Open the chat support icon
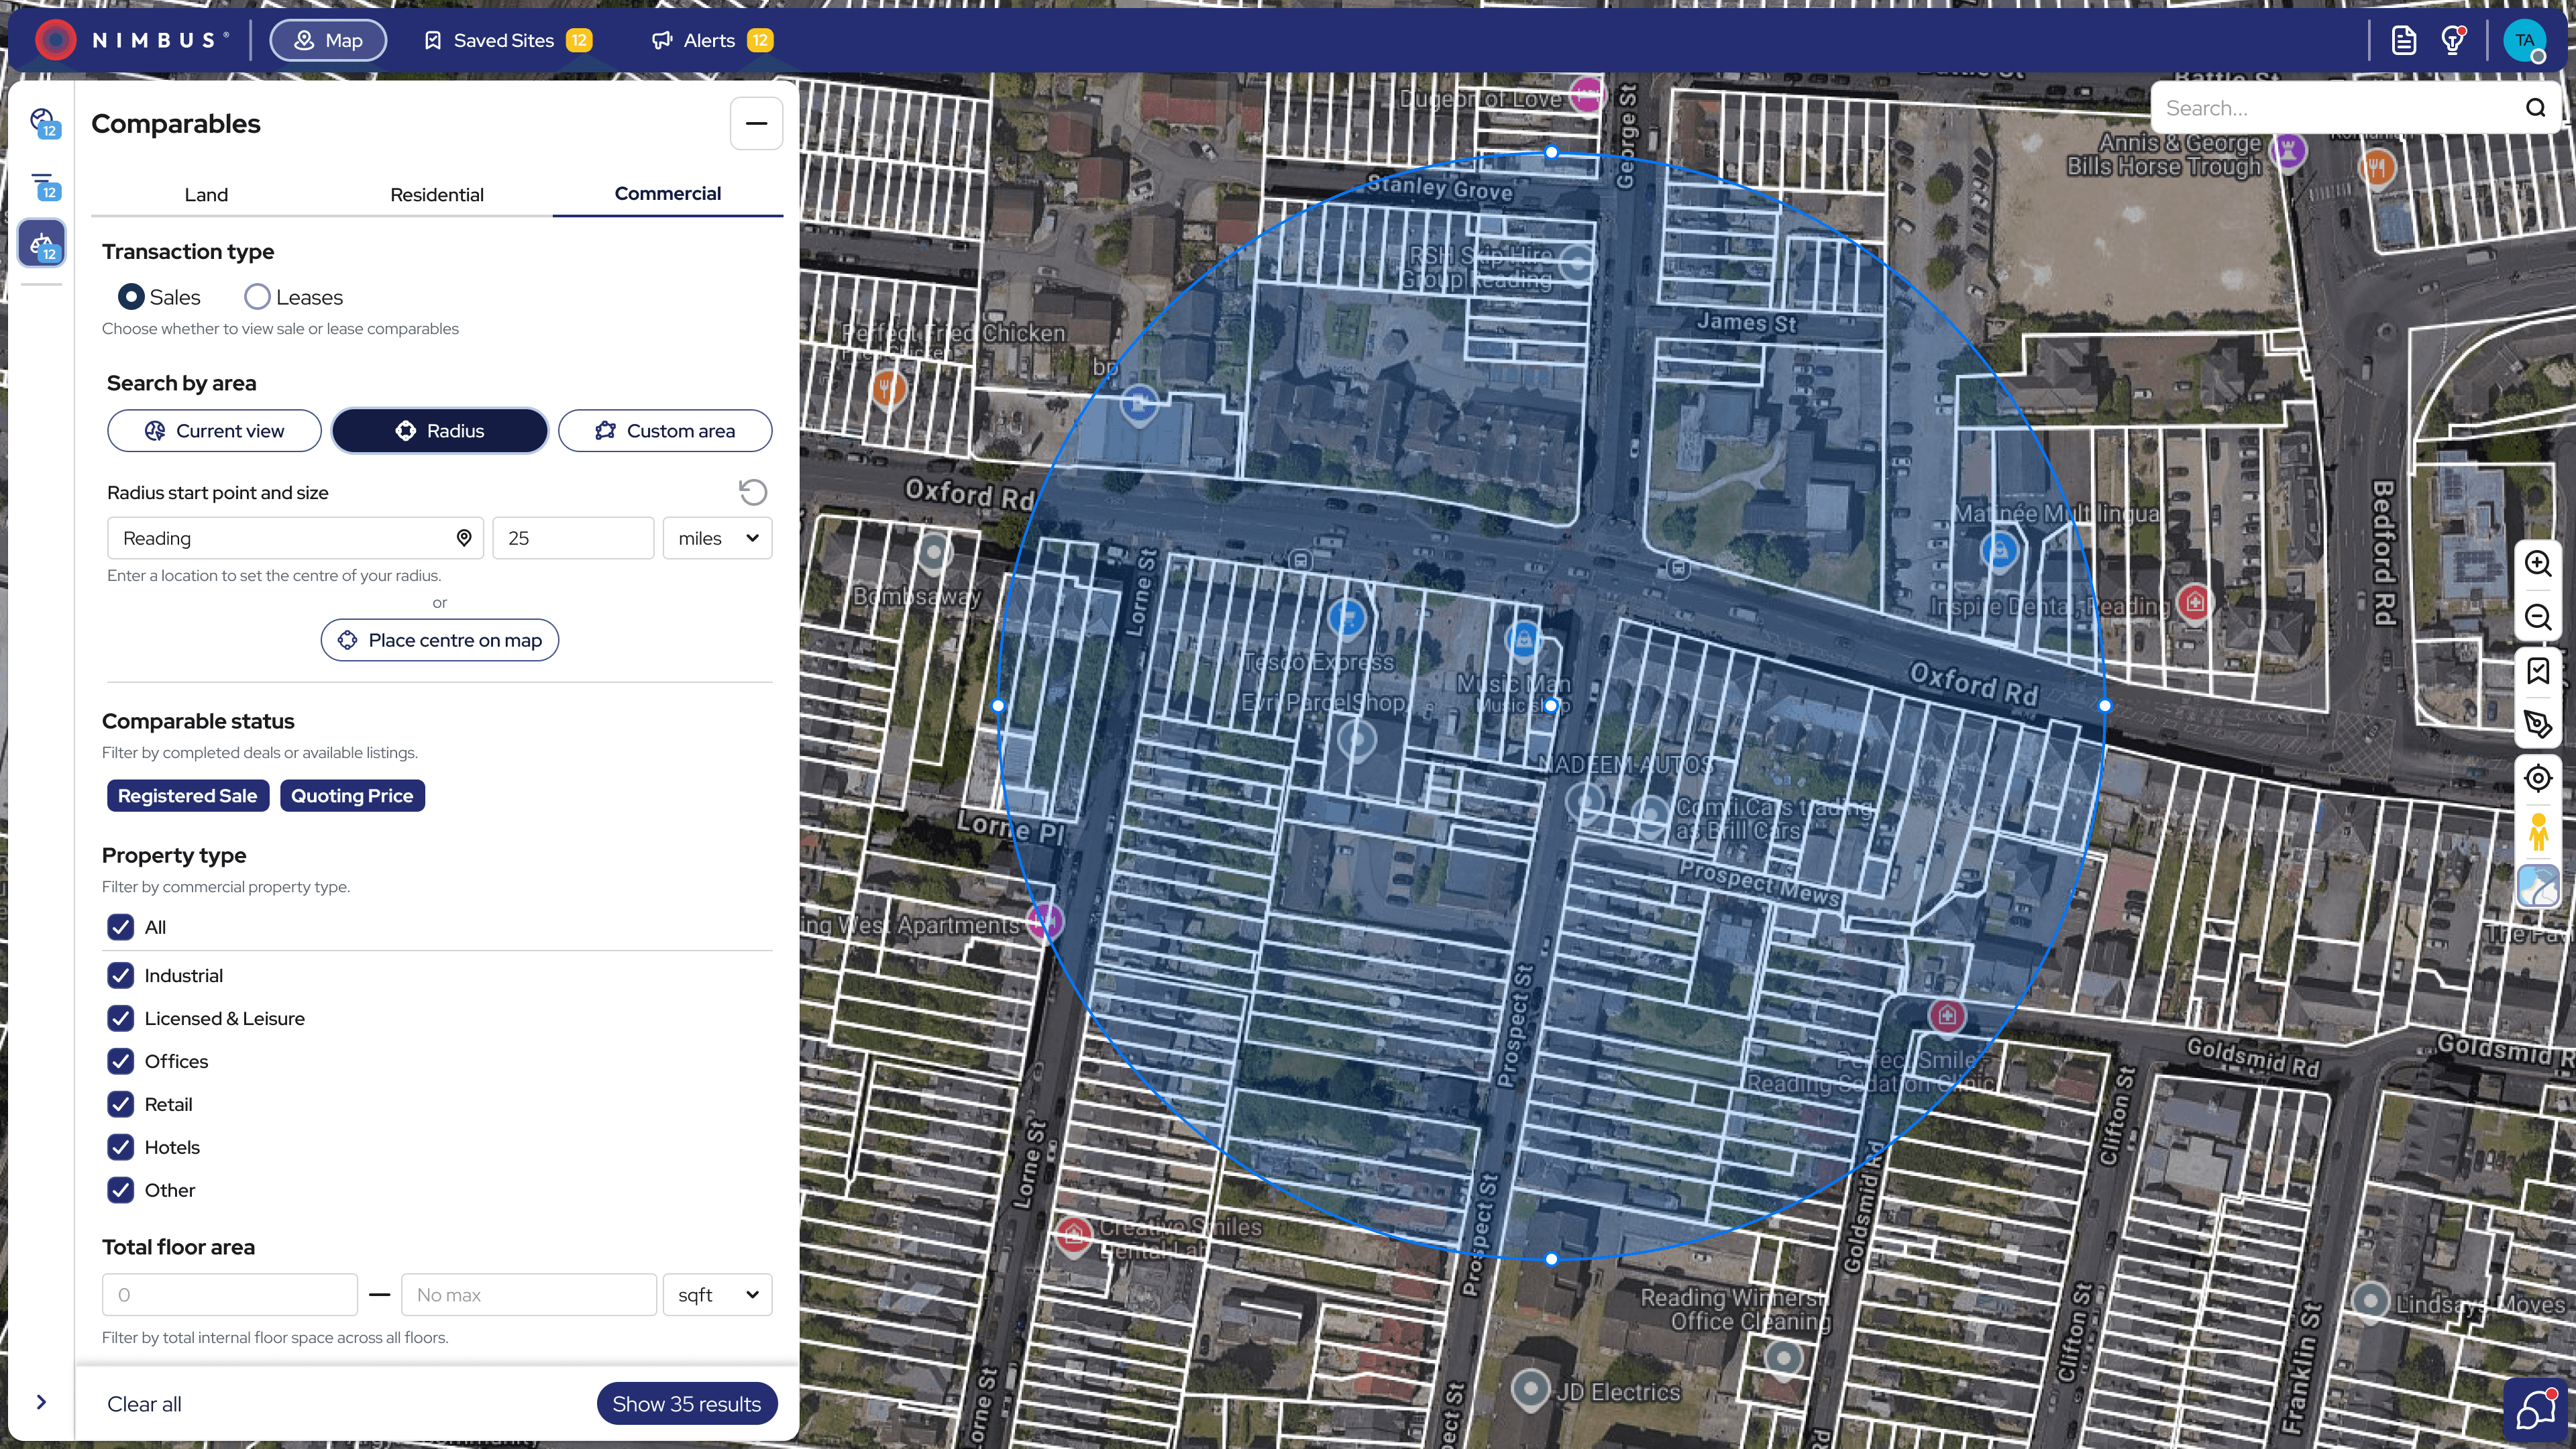This screenshot has height=1449, width=2576. 2536,1410
